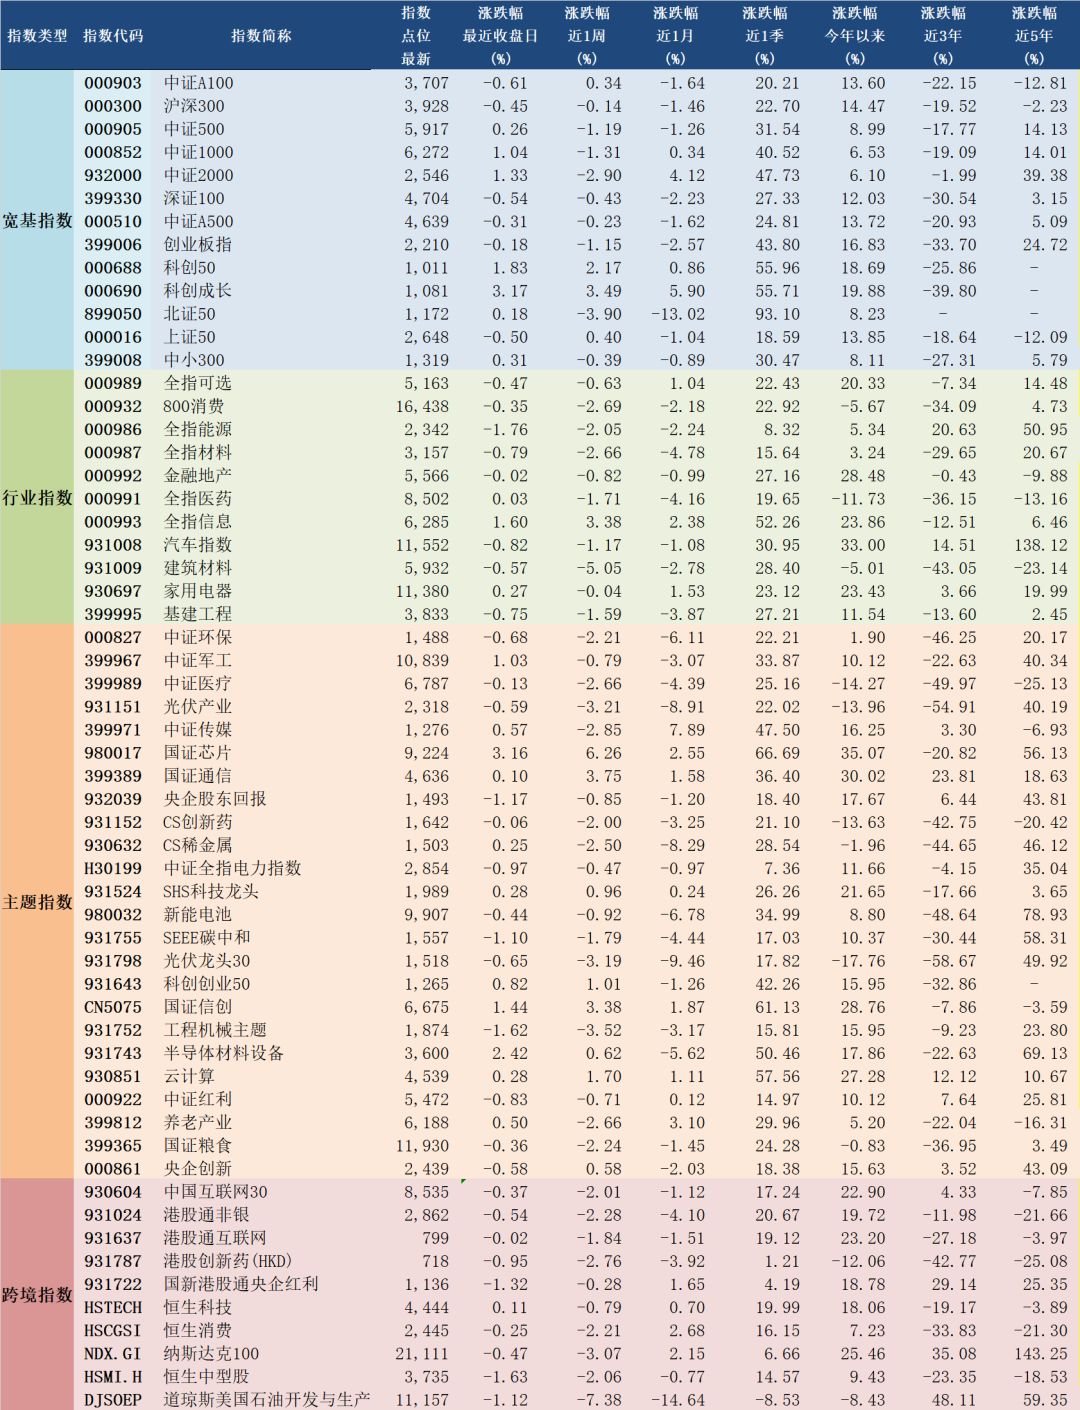The height and width of the screenshot is (1410, 1080).
Task: Click the 指数简称 column header
Action: pyautogui.click(x=261, y=36)
